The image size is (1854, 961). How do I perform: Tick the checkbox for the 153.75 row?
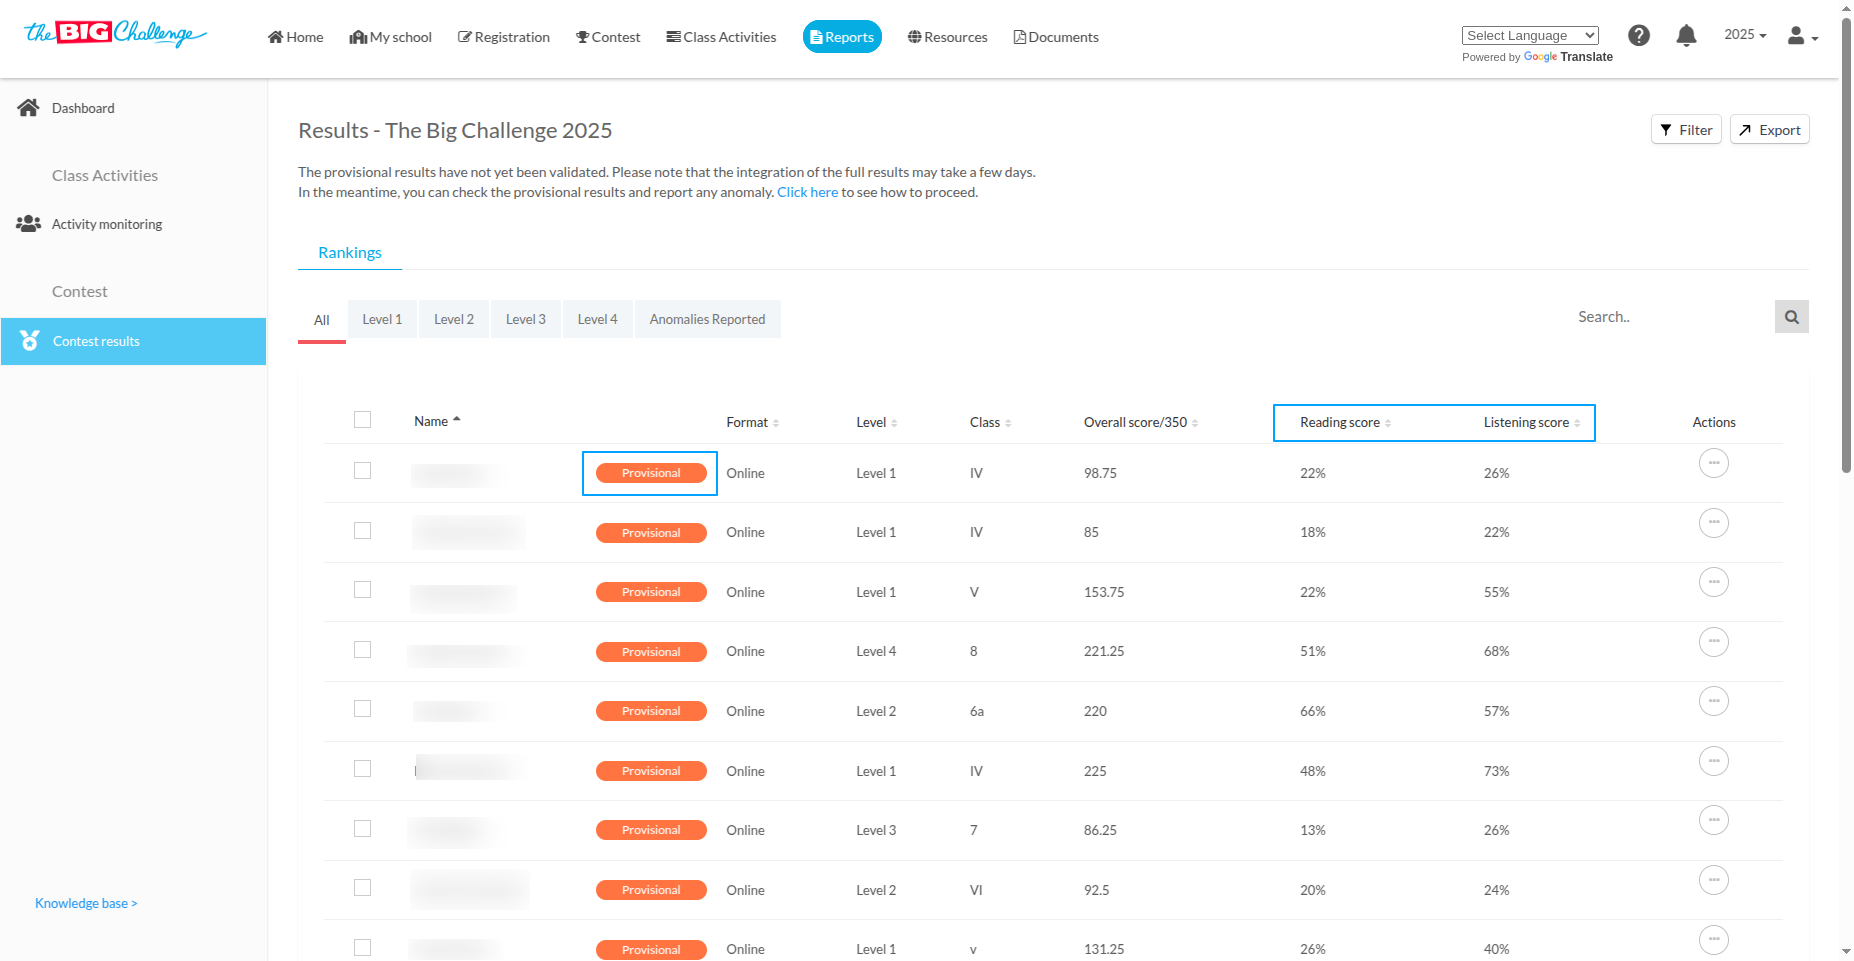tap(362, 590)
